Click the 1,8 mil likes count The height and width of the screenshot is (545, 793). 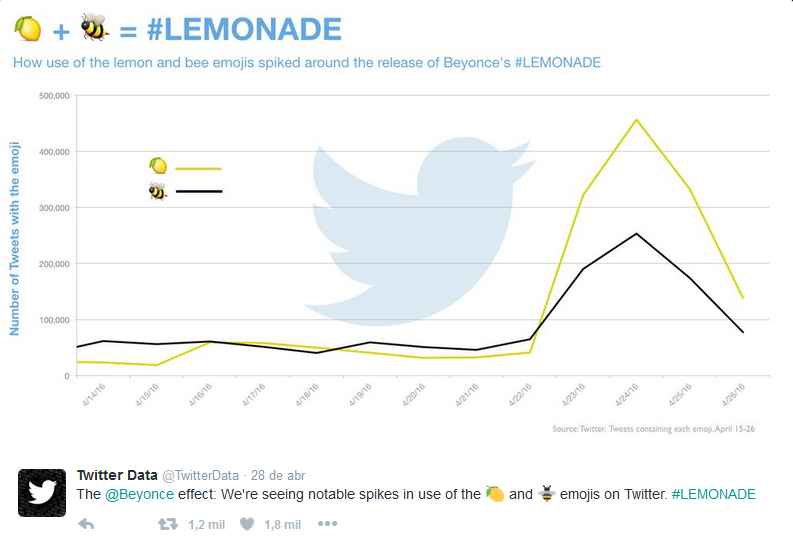pos(283,524)
